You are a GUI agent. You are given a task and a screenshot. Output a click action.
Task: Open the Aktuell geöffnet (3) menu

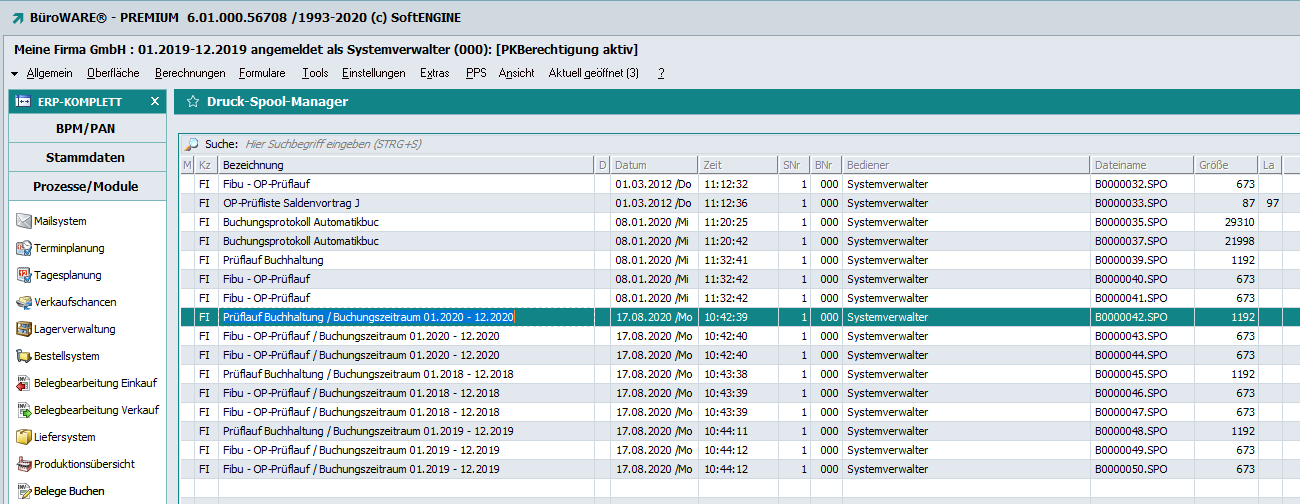tap(593, 73)
